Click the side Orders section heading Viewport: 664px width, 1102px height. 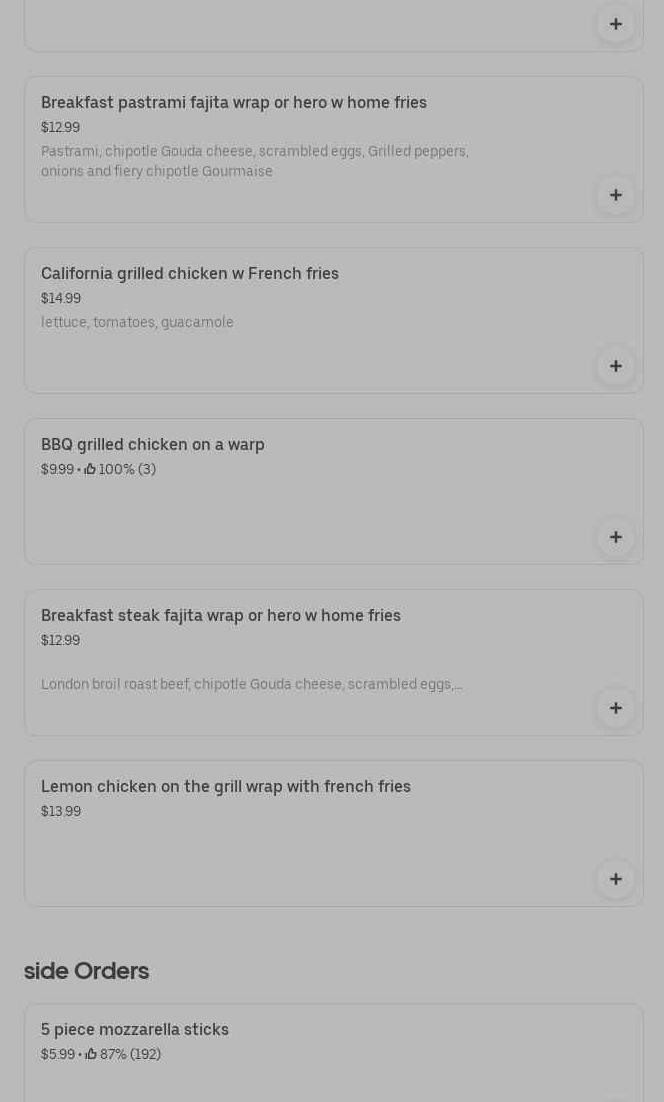[86, 971]
